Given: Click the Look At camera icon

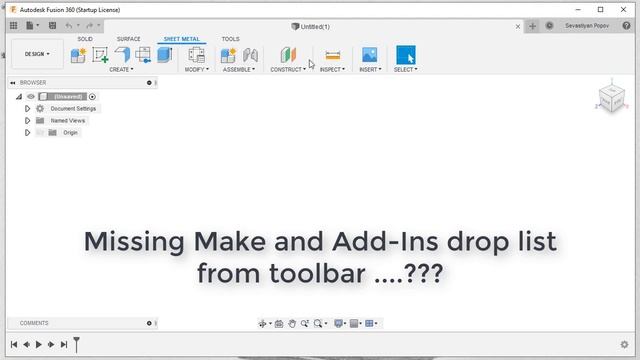Looking at the screenshot, I should pyautogui.click(x=279, y=324).
